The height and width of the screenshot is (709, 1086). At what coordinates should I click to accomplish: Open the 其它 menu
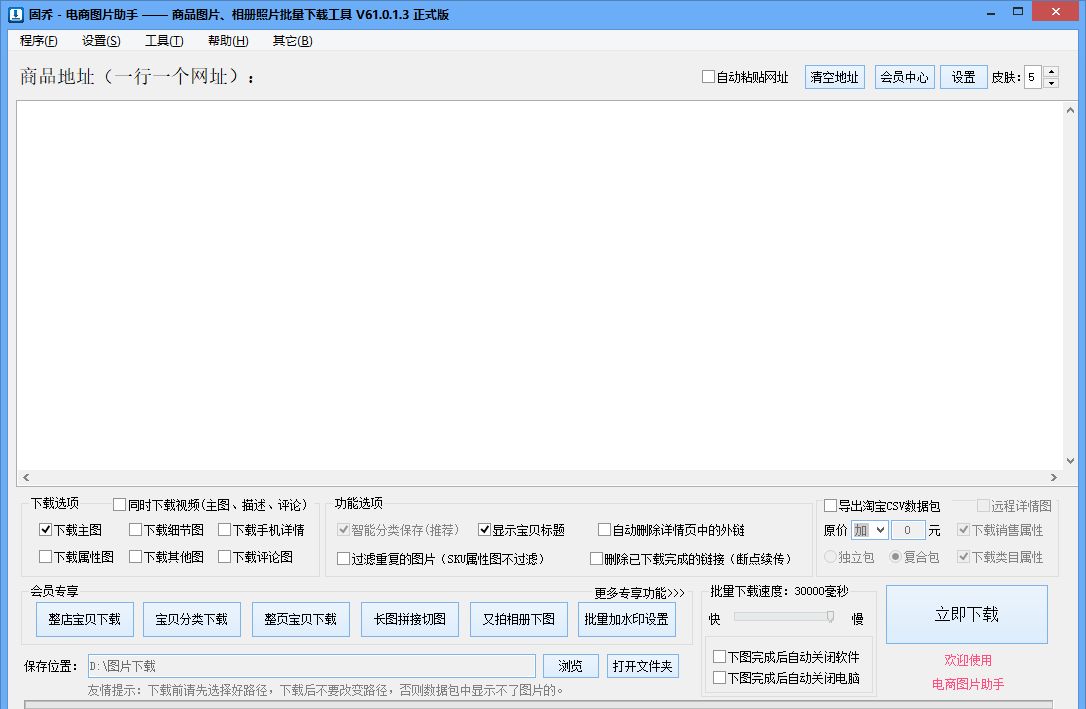tap(290, 41)
